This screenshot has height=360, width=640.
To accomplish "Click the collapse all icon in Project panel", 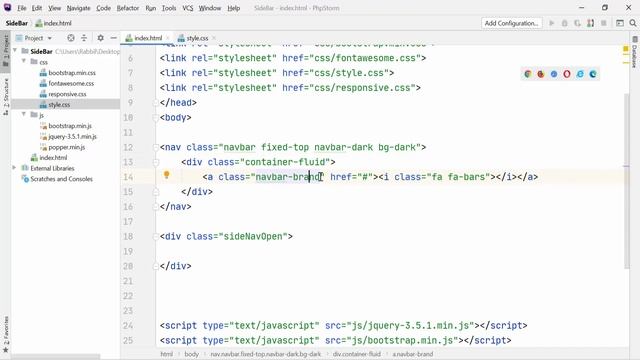I will pos(84,38).
